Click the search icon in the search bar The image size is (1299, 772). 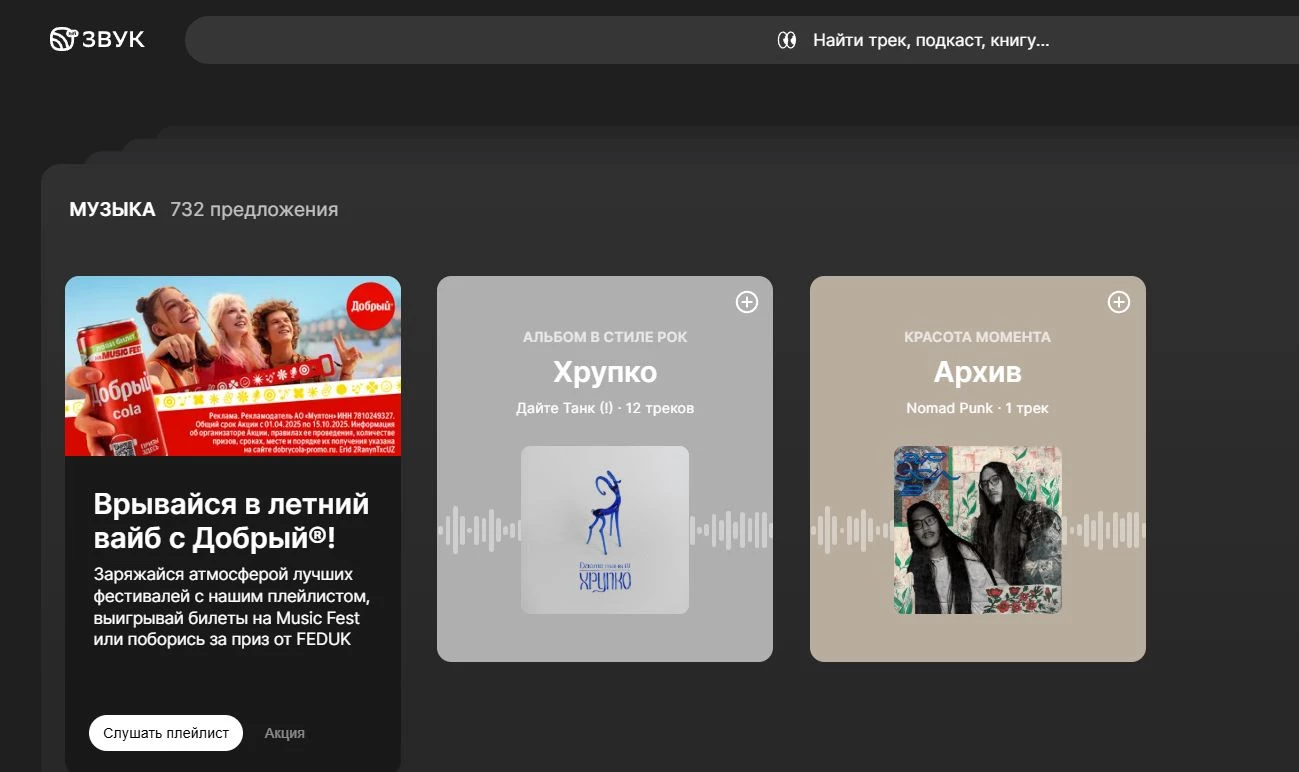(787, 41)
